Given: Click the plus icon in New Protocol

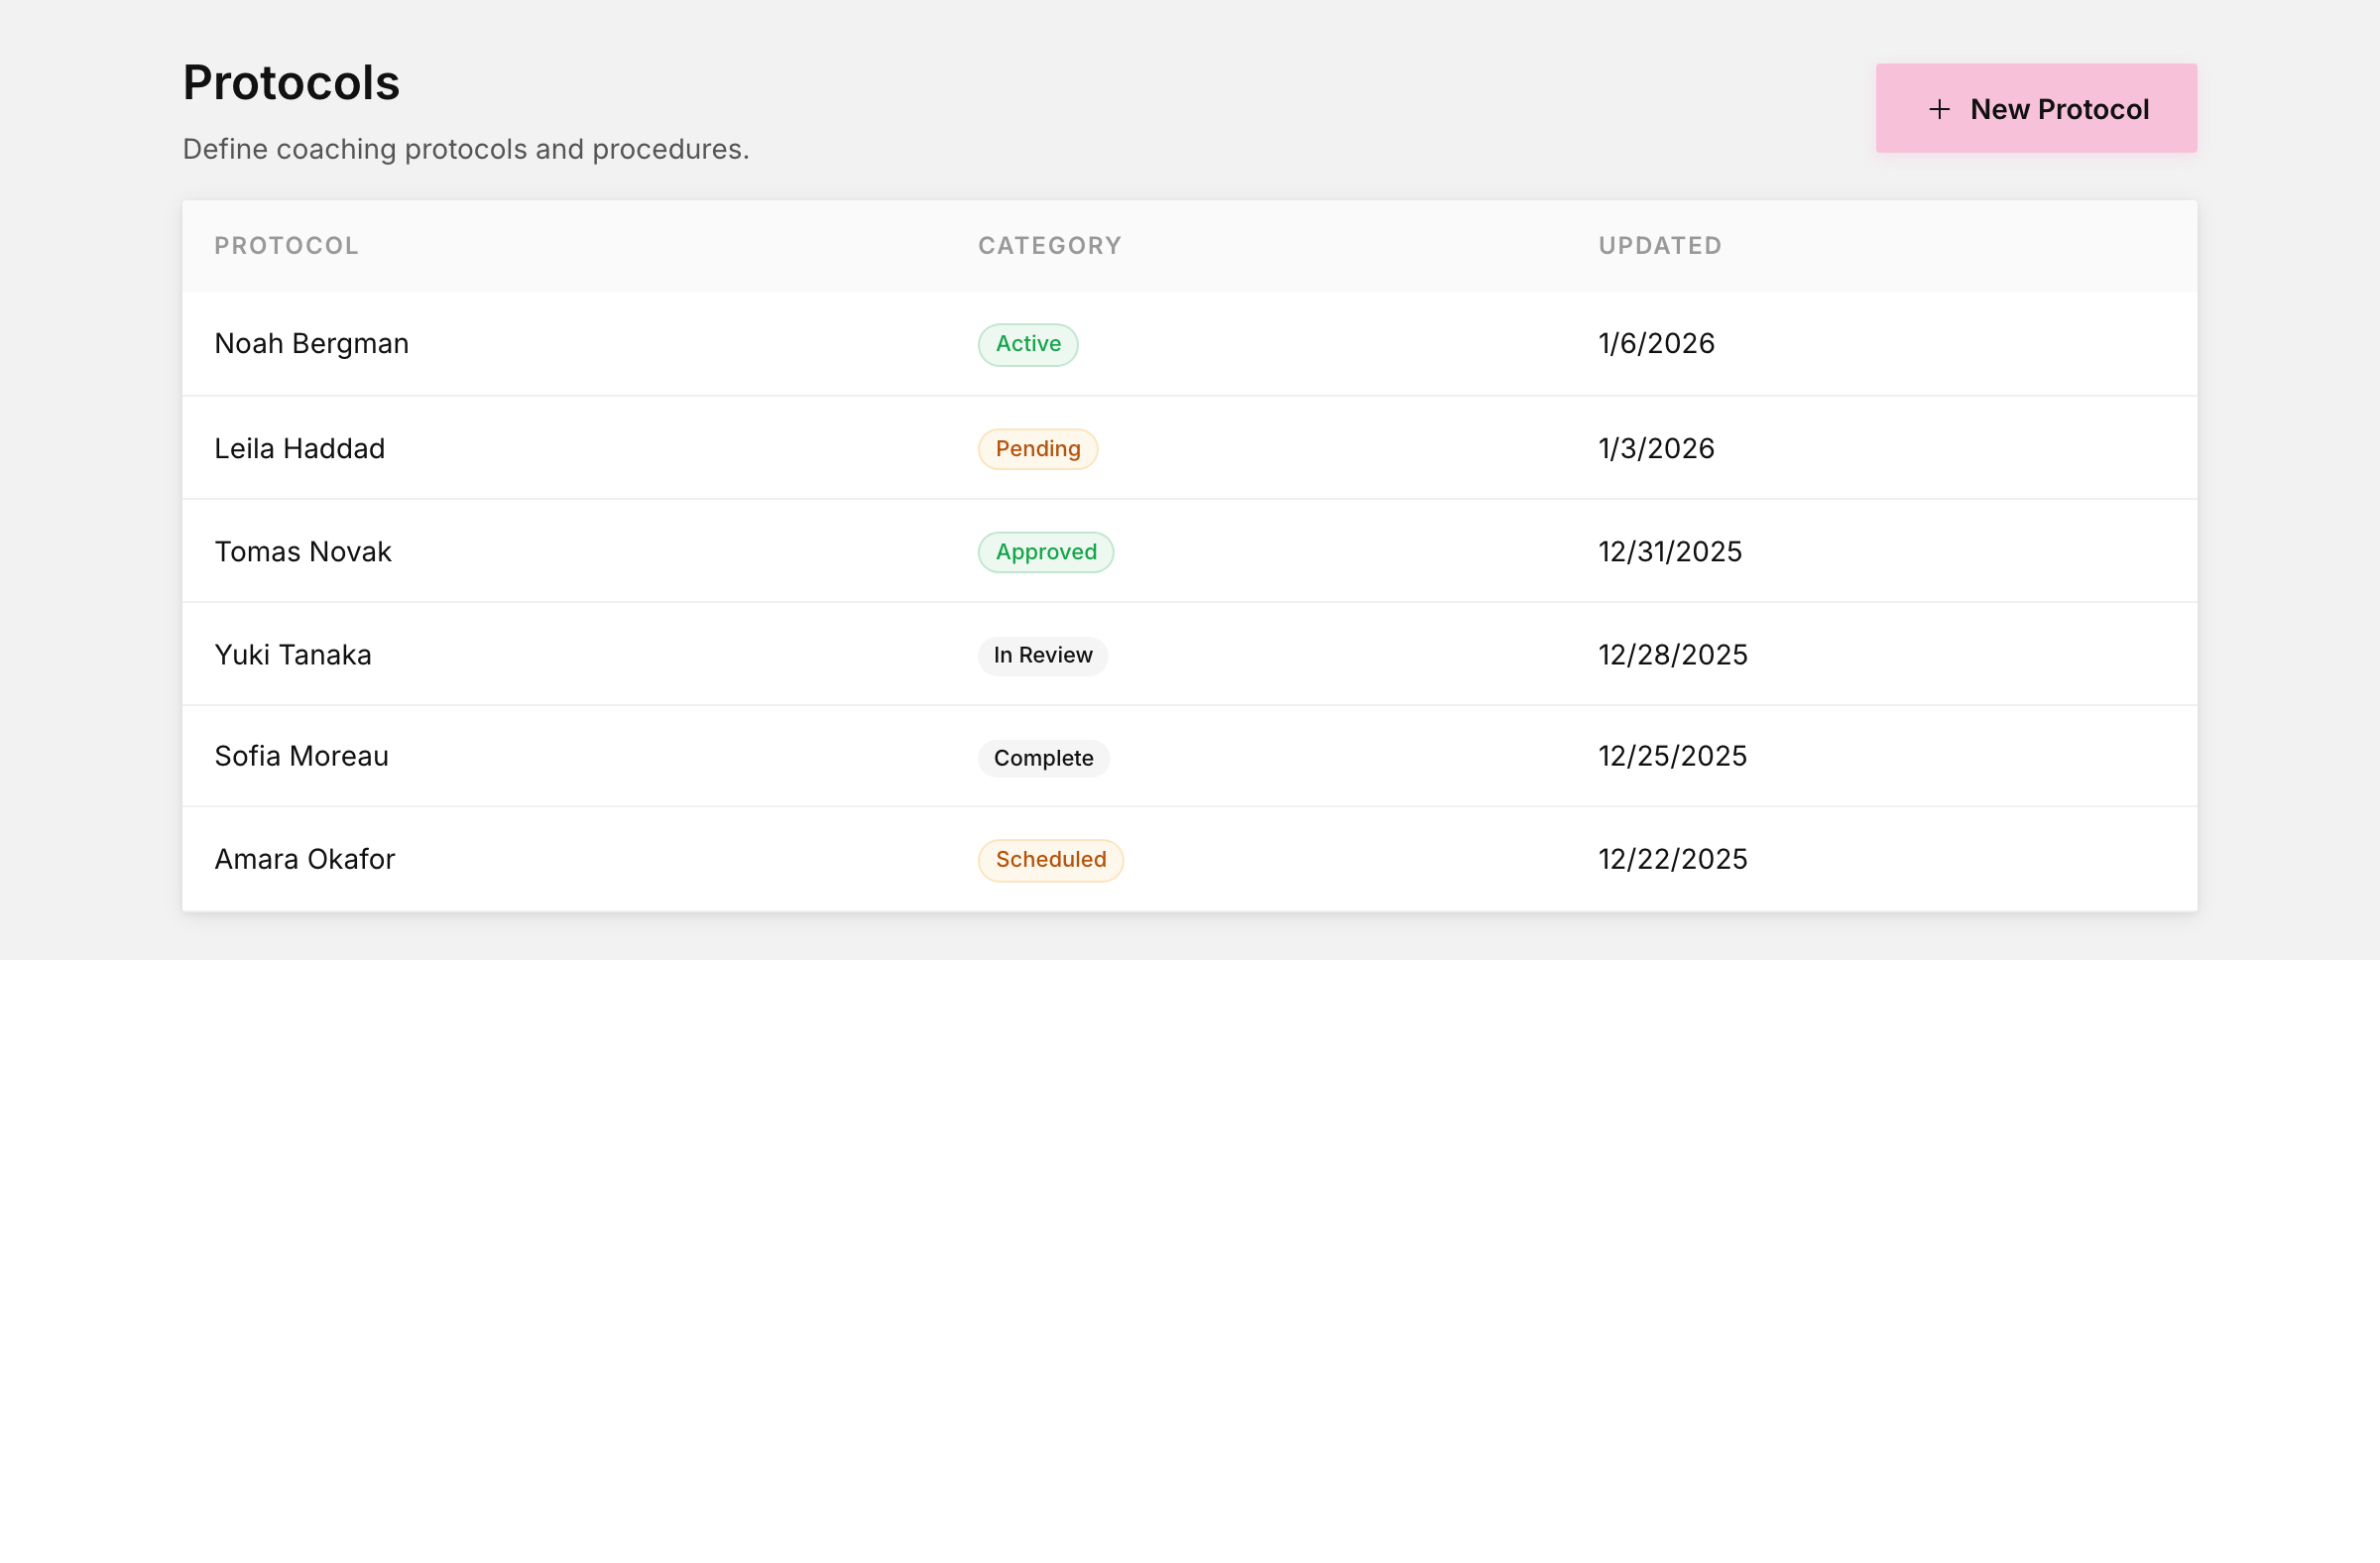Looking at the screenshot, I should 1938,109.
